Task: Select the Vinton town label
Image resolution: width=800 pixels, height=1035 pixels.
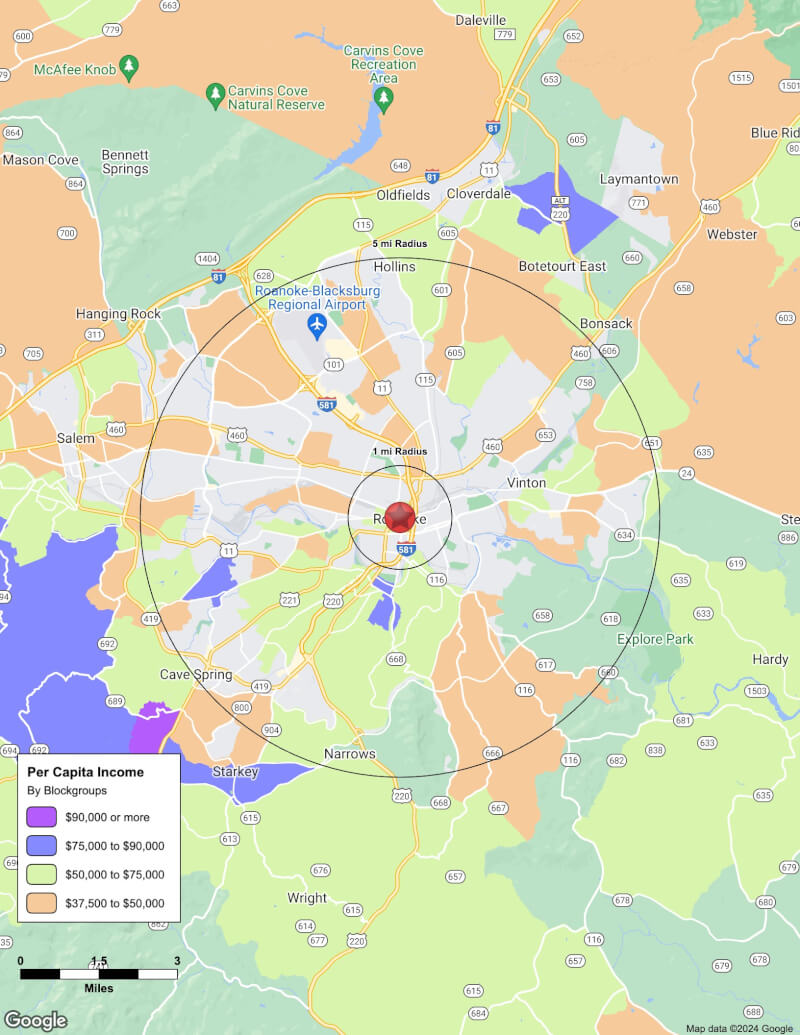Action: (526, 482)
